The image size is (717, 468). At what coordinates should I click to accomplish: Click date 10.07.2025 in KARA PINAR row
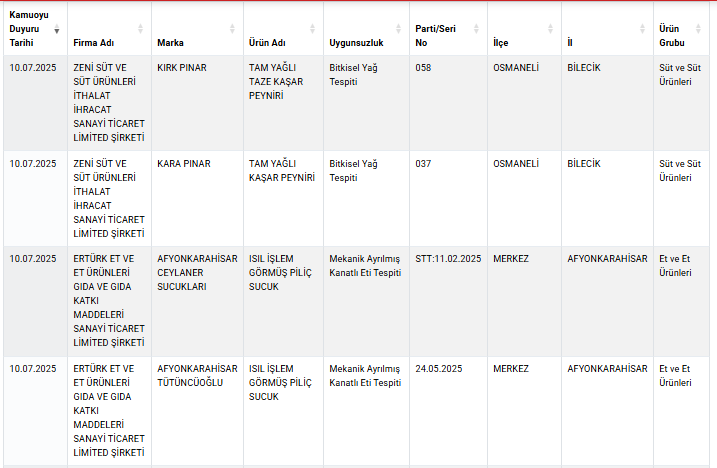(33, 164)
